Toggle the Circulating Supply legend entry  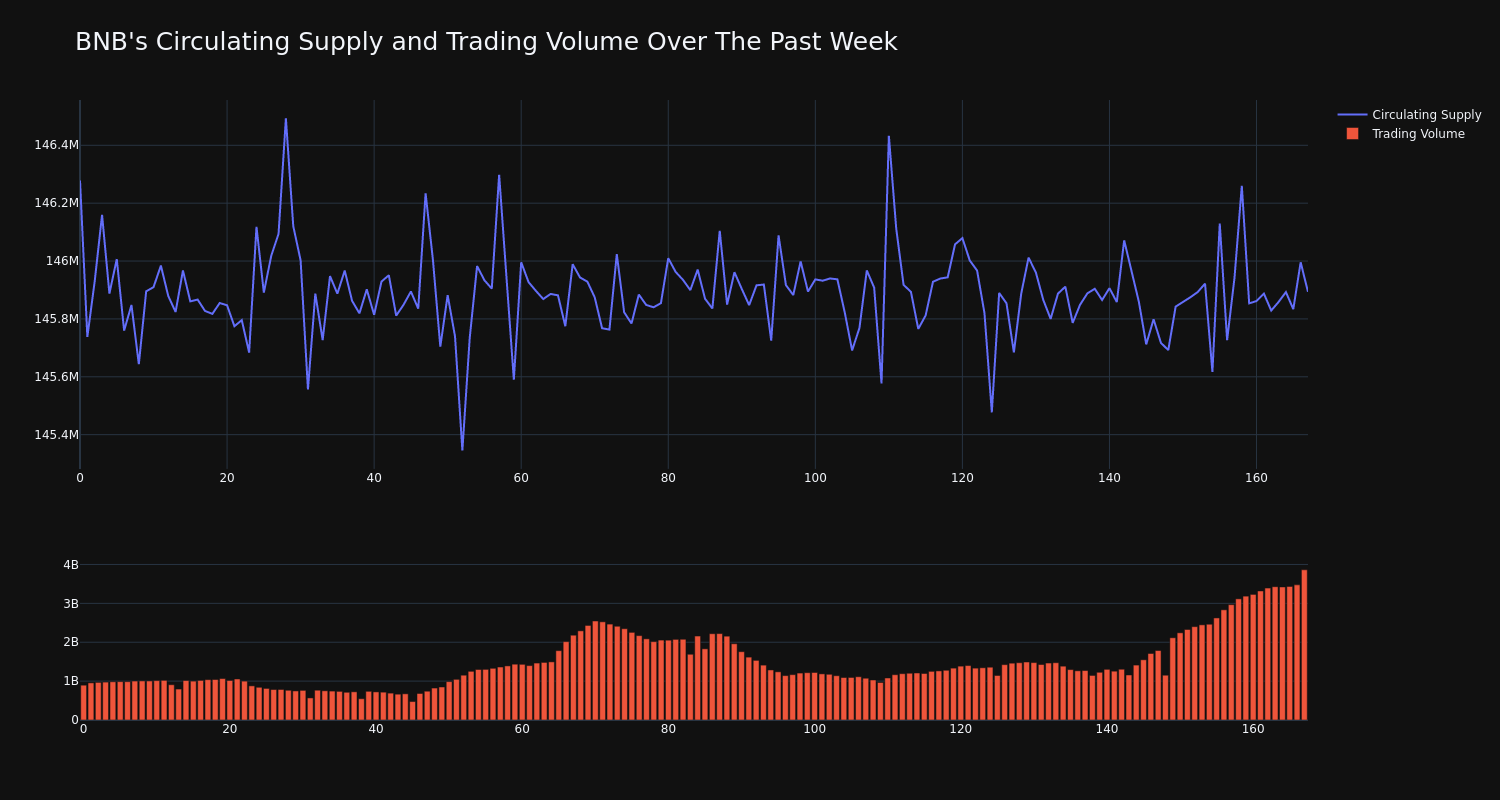tap(1409, 115)
